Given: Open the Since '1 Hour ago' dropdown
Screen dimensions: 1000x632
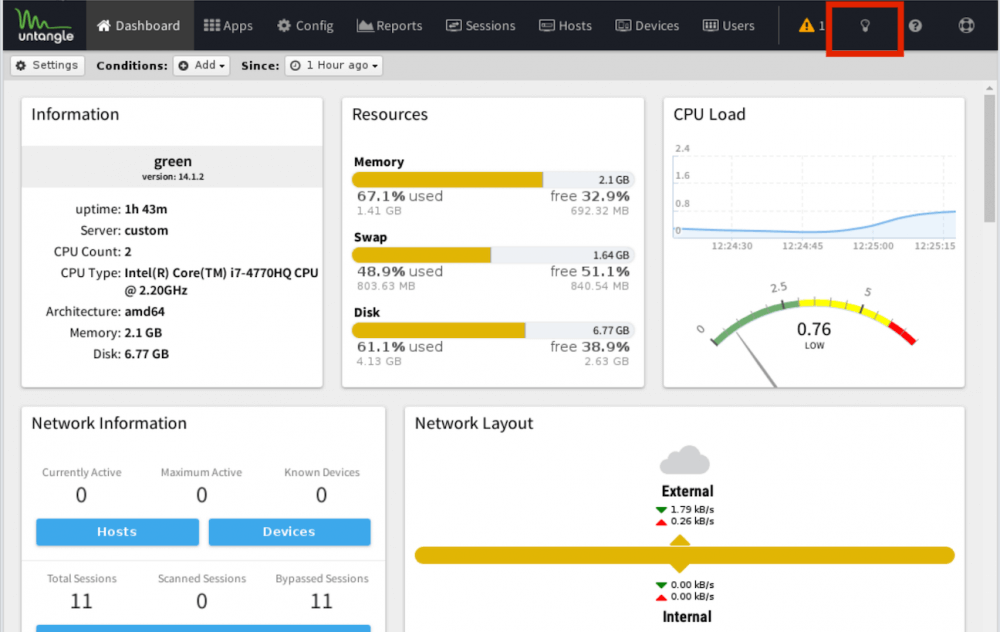Looking at the screenshot, I should pos(334,65).
